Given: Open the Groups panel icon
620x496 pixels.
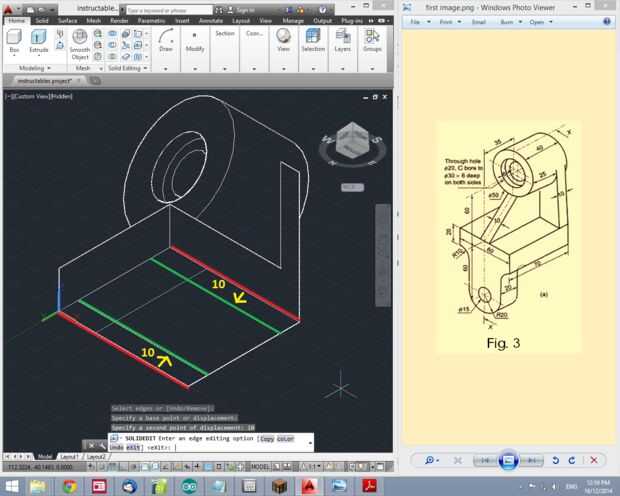Looking at the screenshot, I should coord(372,41).
